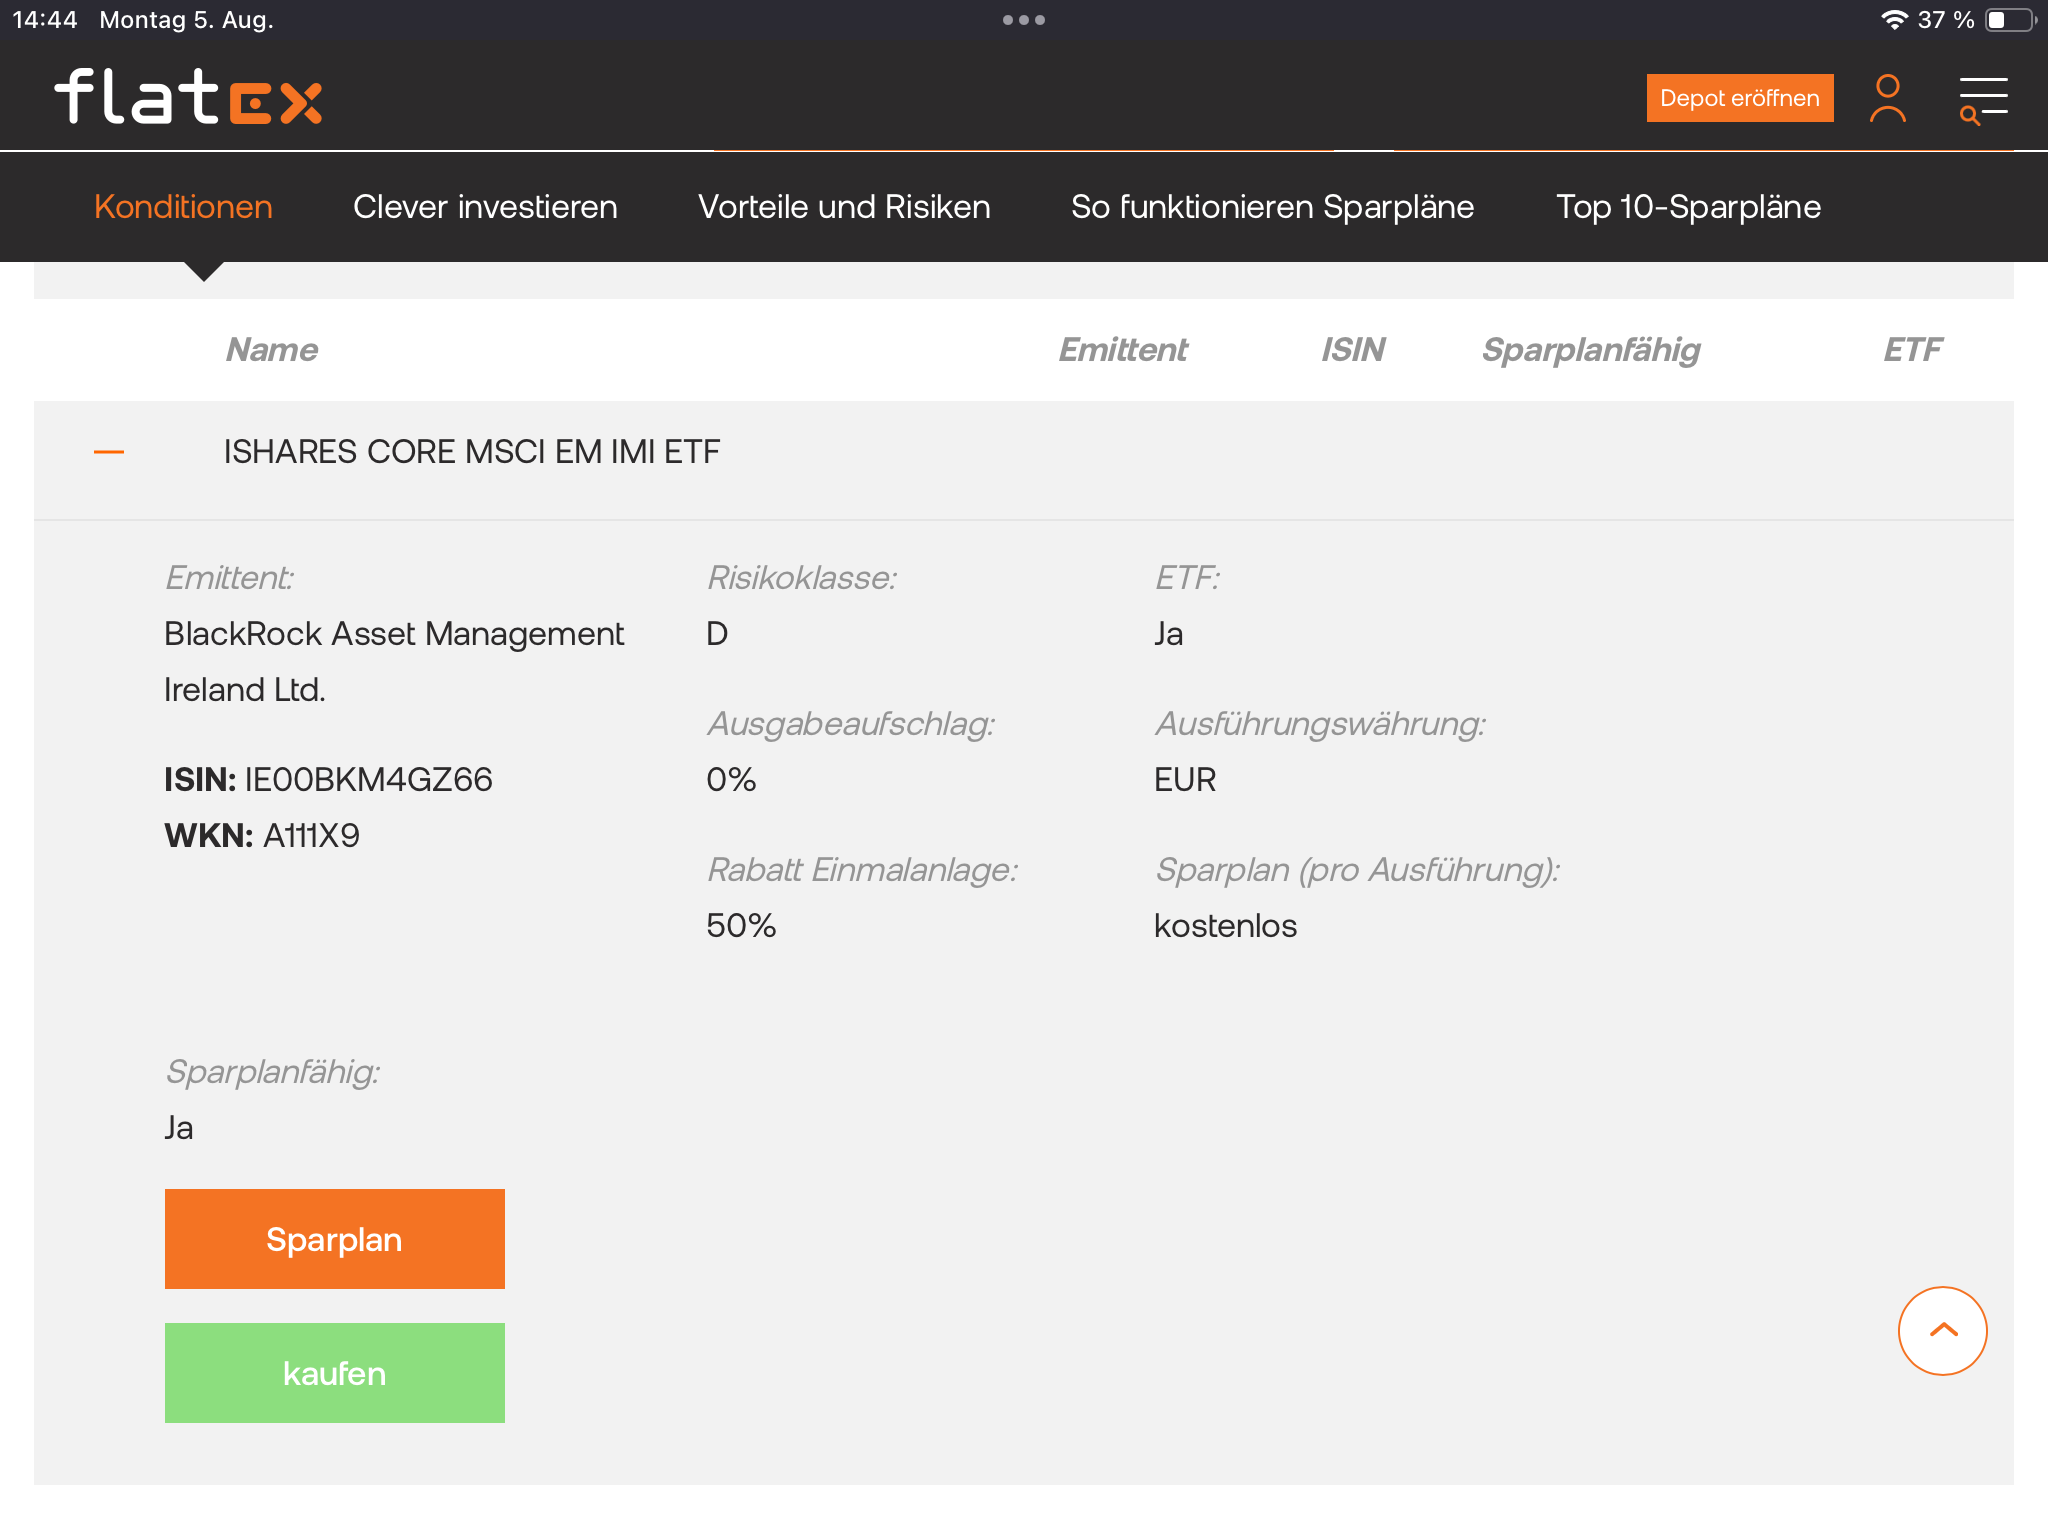Switch to Clever investieren tab
The height and width of the screenshot is (1536, 2048).
coord(485,207)
